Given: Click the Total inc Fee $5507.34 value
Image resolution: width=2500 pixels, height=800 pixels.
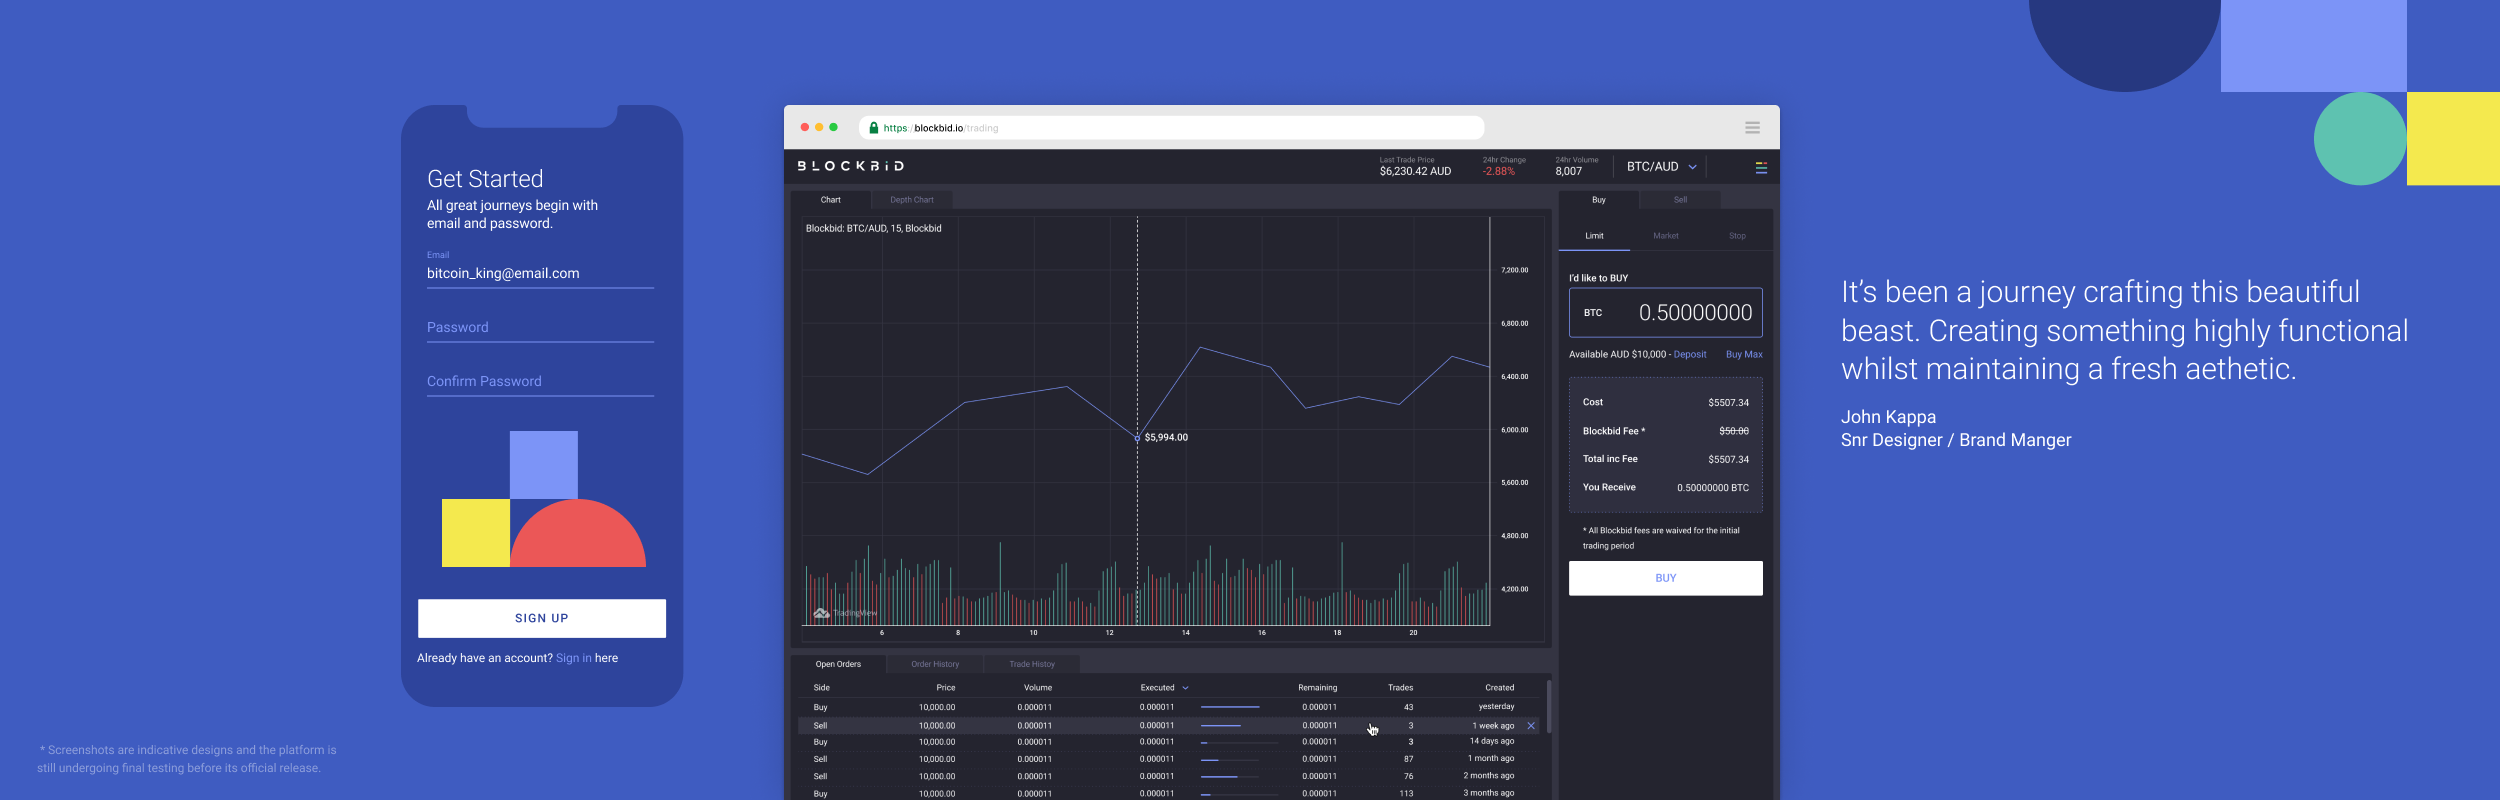Looking at the screenshot, I should (x=1728, y=460).
